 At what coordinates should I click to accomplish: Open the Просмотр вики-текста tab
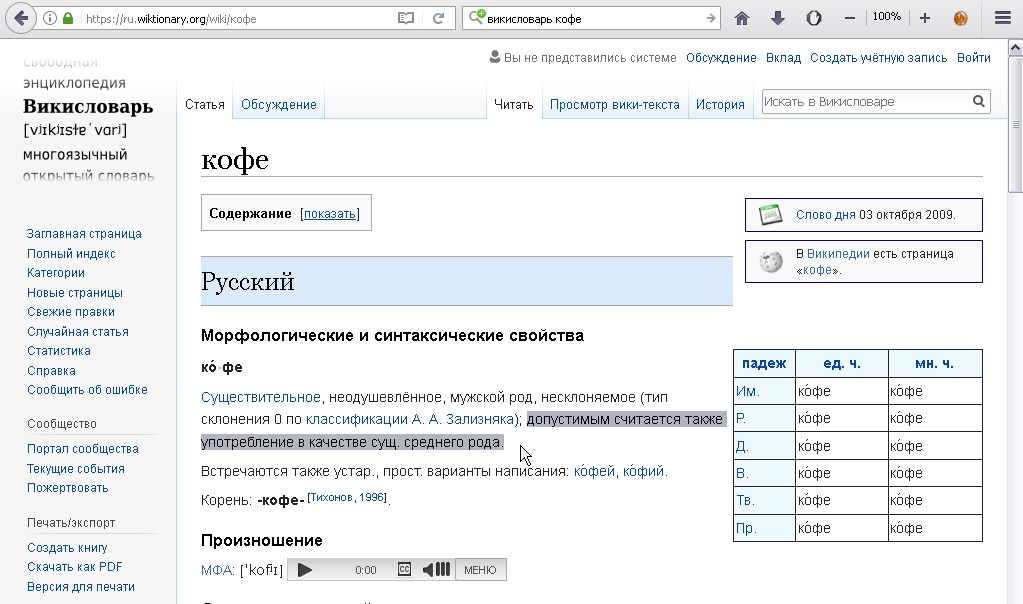(615, 104)
